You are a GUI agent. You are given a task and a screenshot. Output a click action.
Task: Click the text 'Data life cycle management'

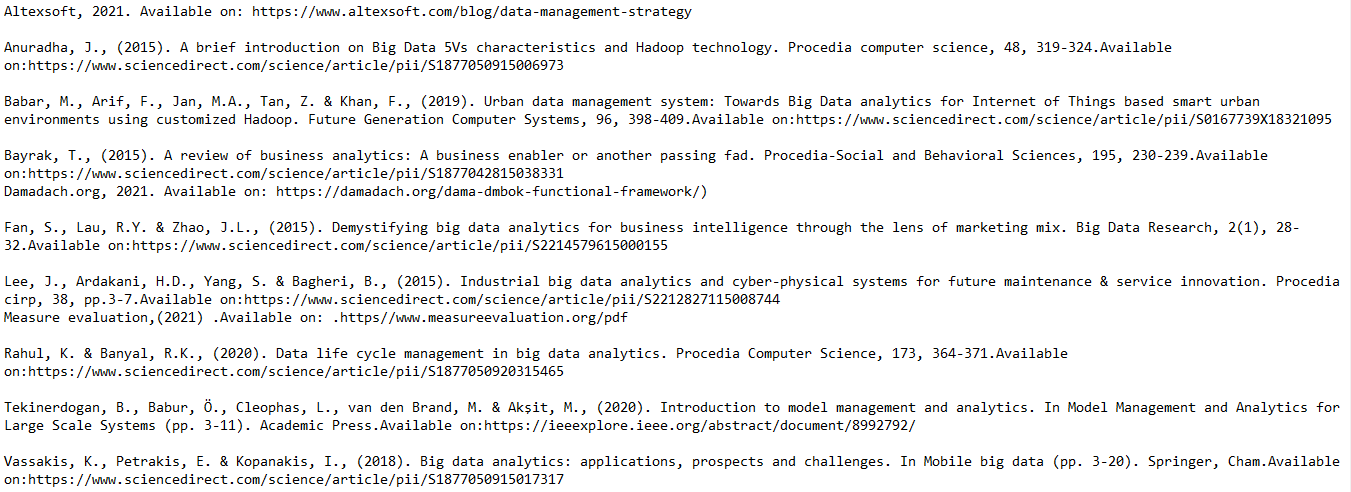pyautogui.click(x=380, y=353)
